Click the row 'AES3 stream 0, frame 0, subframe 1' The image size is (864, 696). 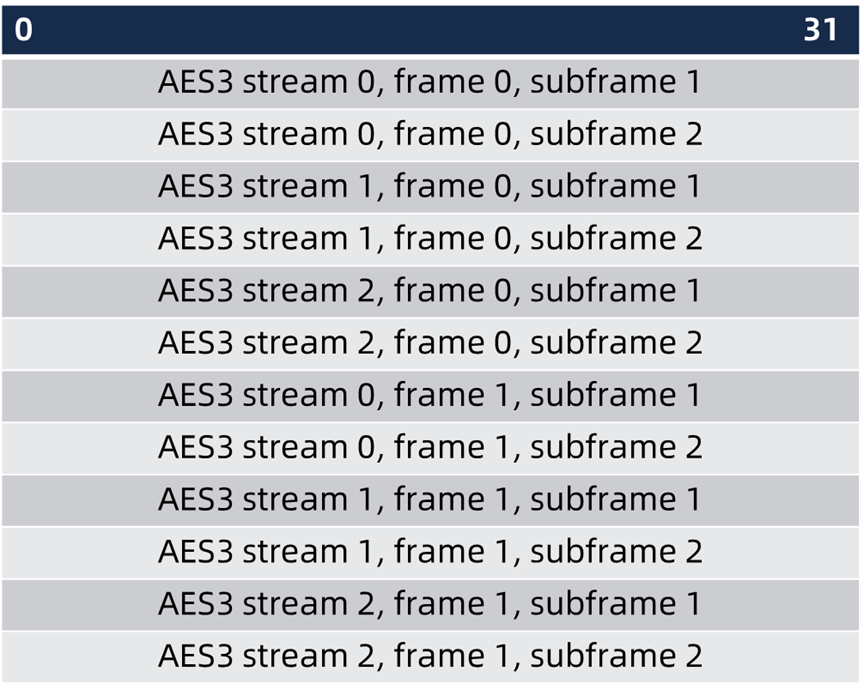(x=430, y=82)
